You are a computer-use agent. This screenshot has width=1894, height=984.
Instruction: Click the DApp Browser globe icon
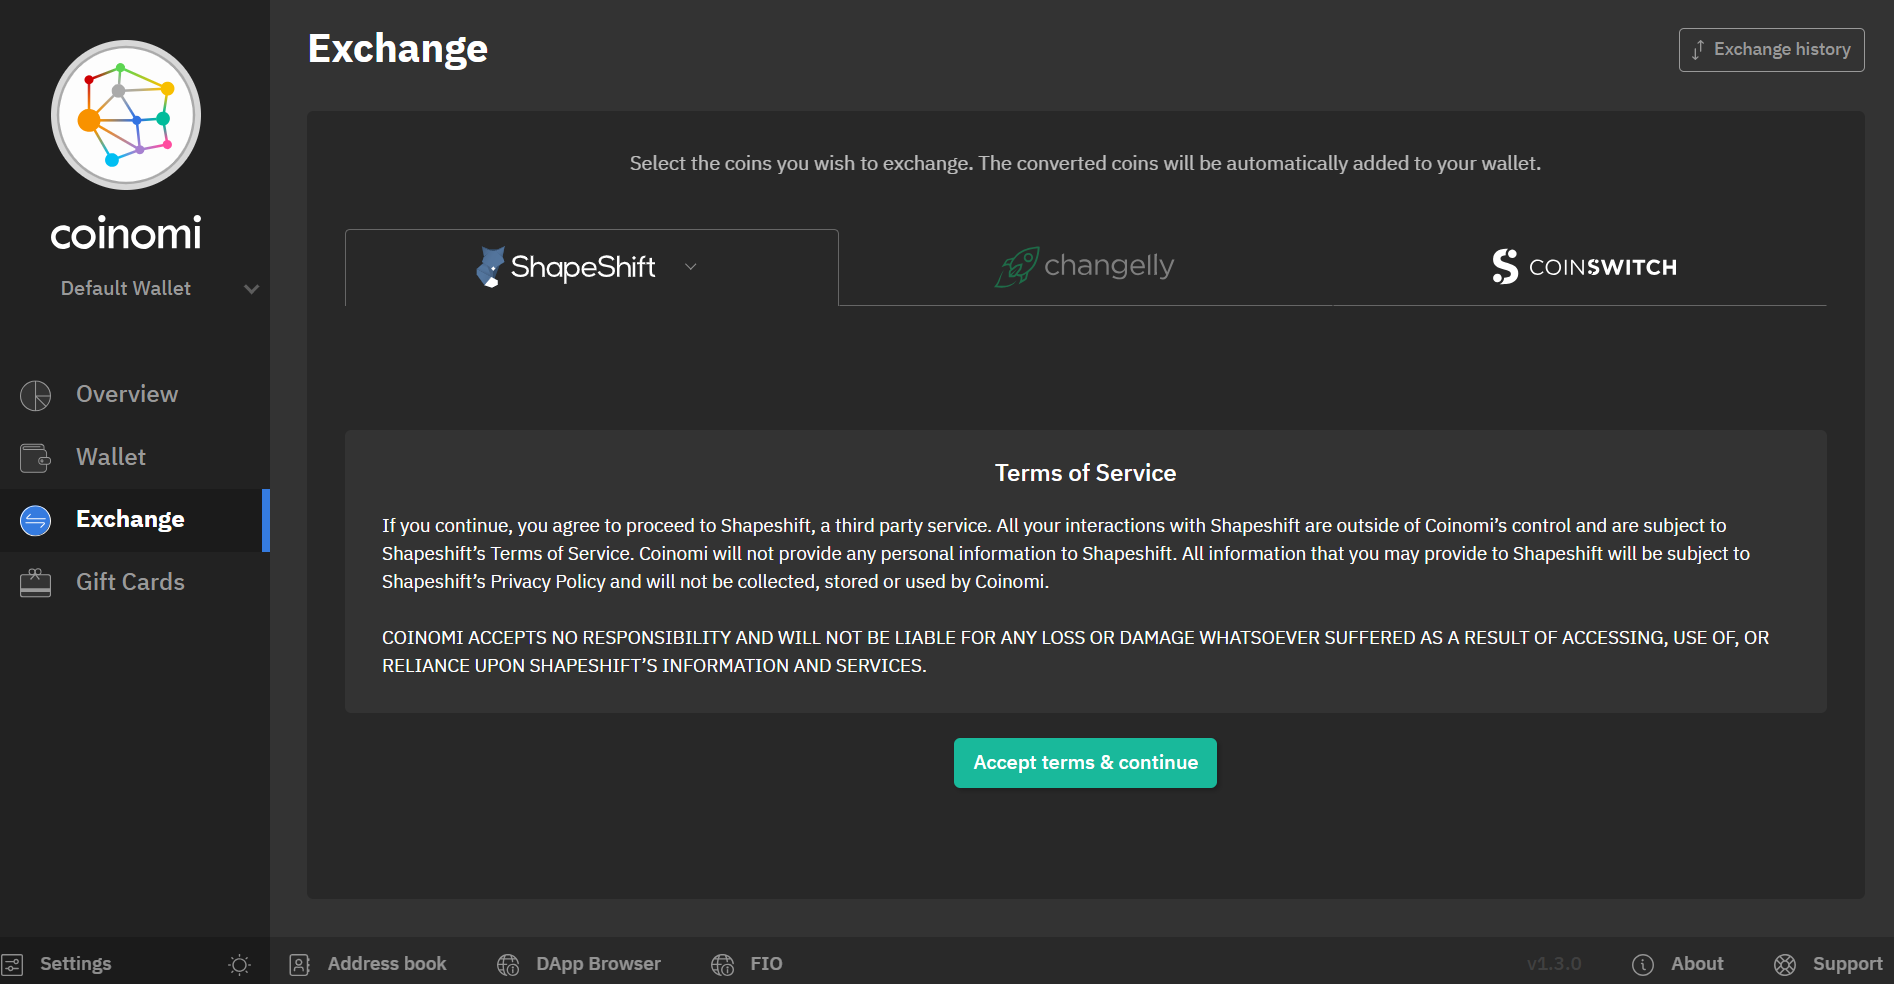pos(508,964)
